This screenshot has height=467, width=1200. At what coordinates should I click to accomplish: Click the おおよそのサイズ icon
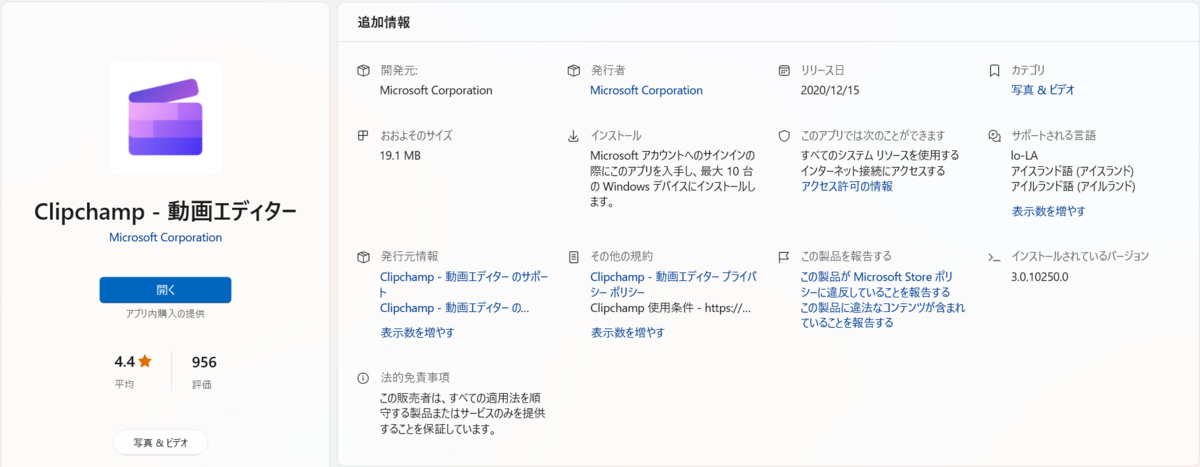pos(364,135)
